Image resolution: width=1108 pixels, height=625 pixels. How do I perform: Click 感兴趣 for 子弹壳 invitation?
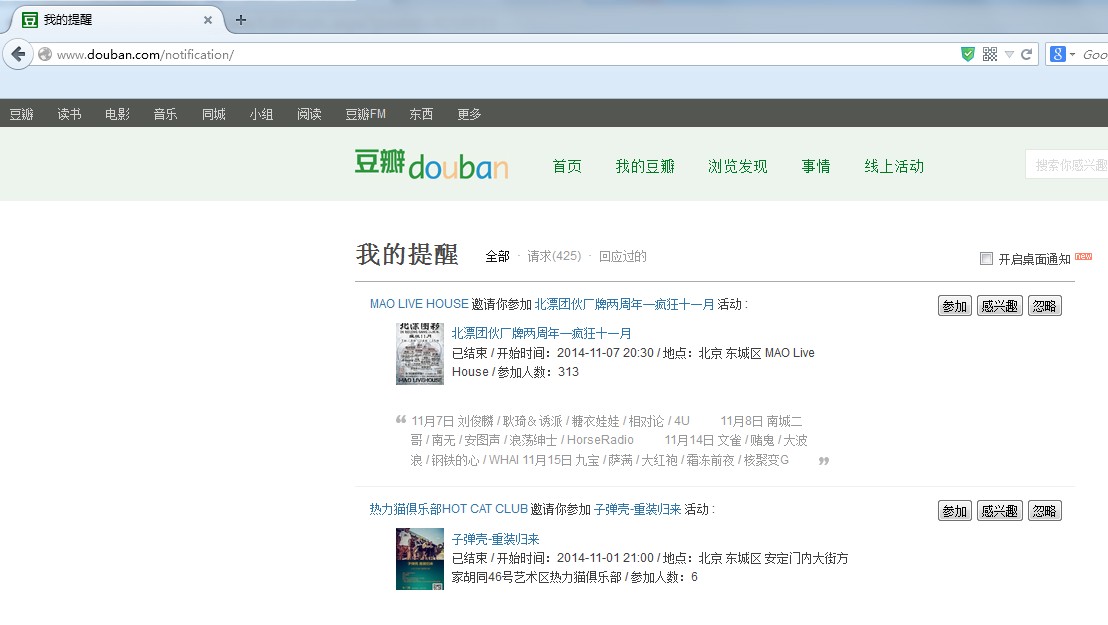pyautogui.click(x=1000, y=510)
